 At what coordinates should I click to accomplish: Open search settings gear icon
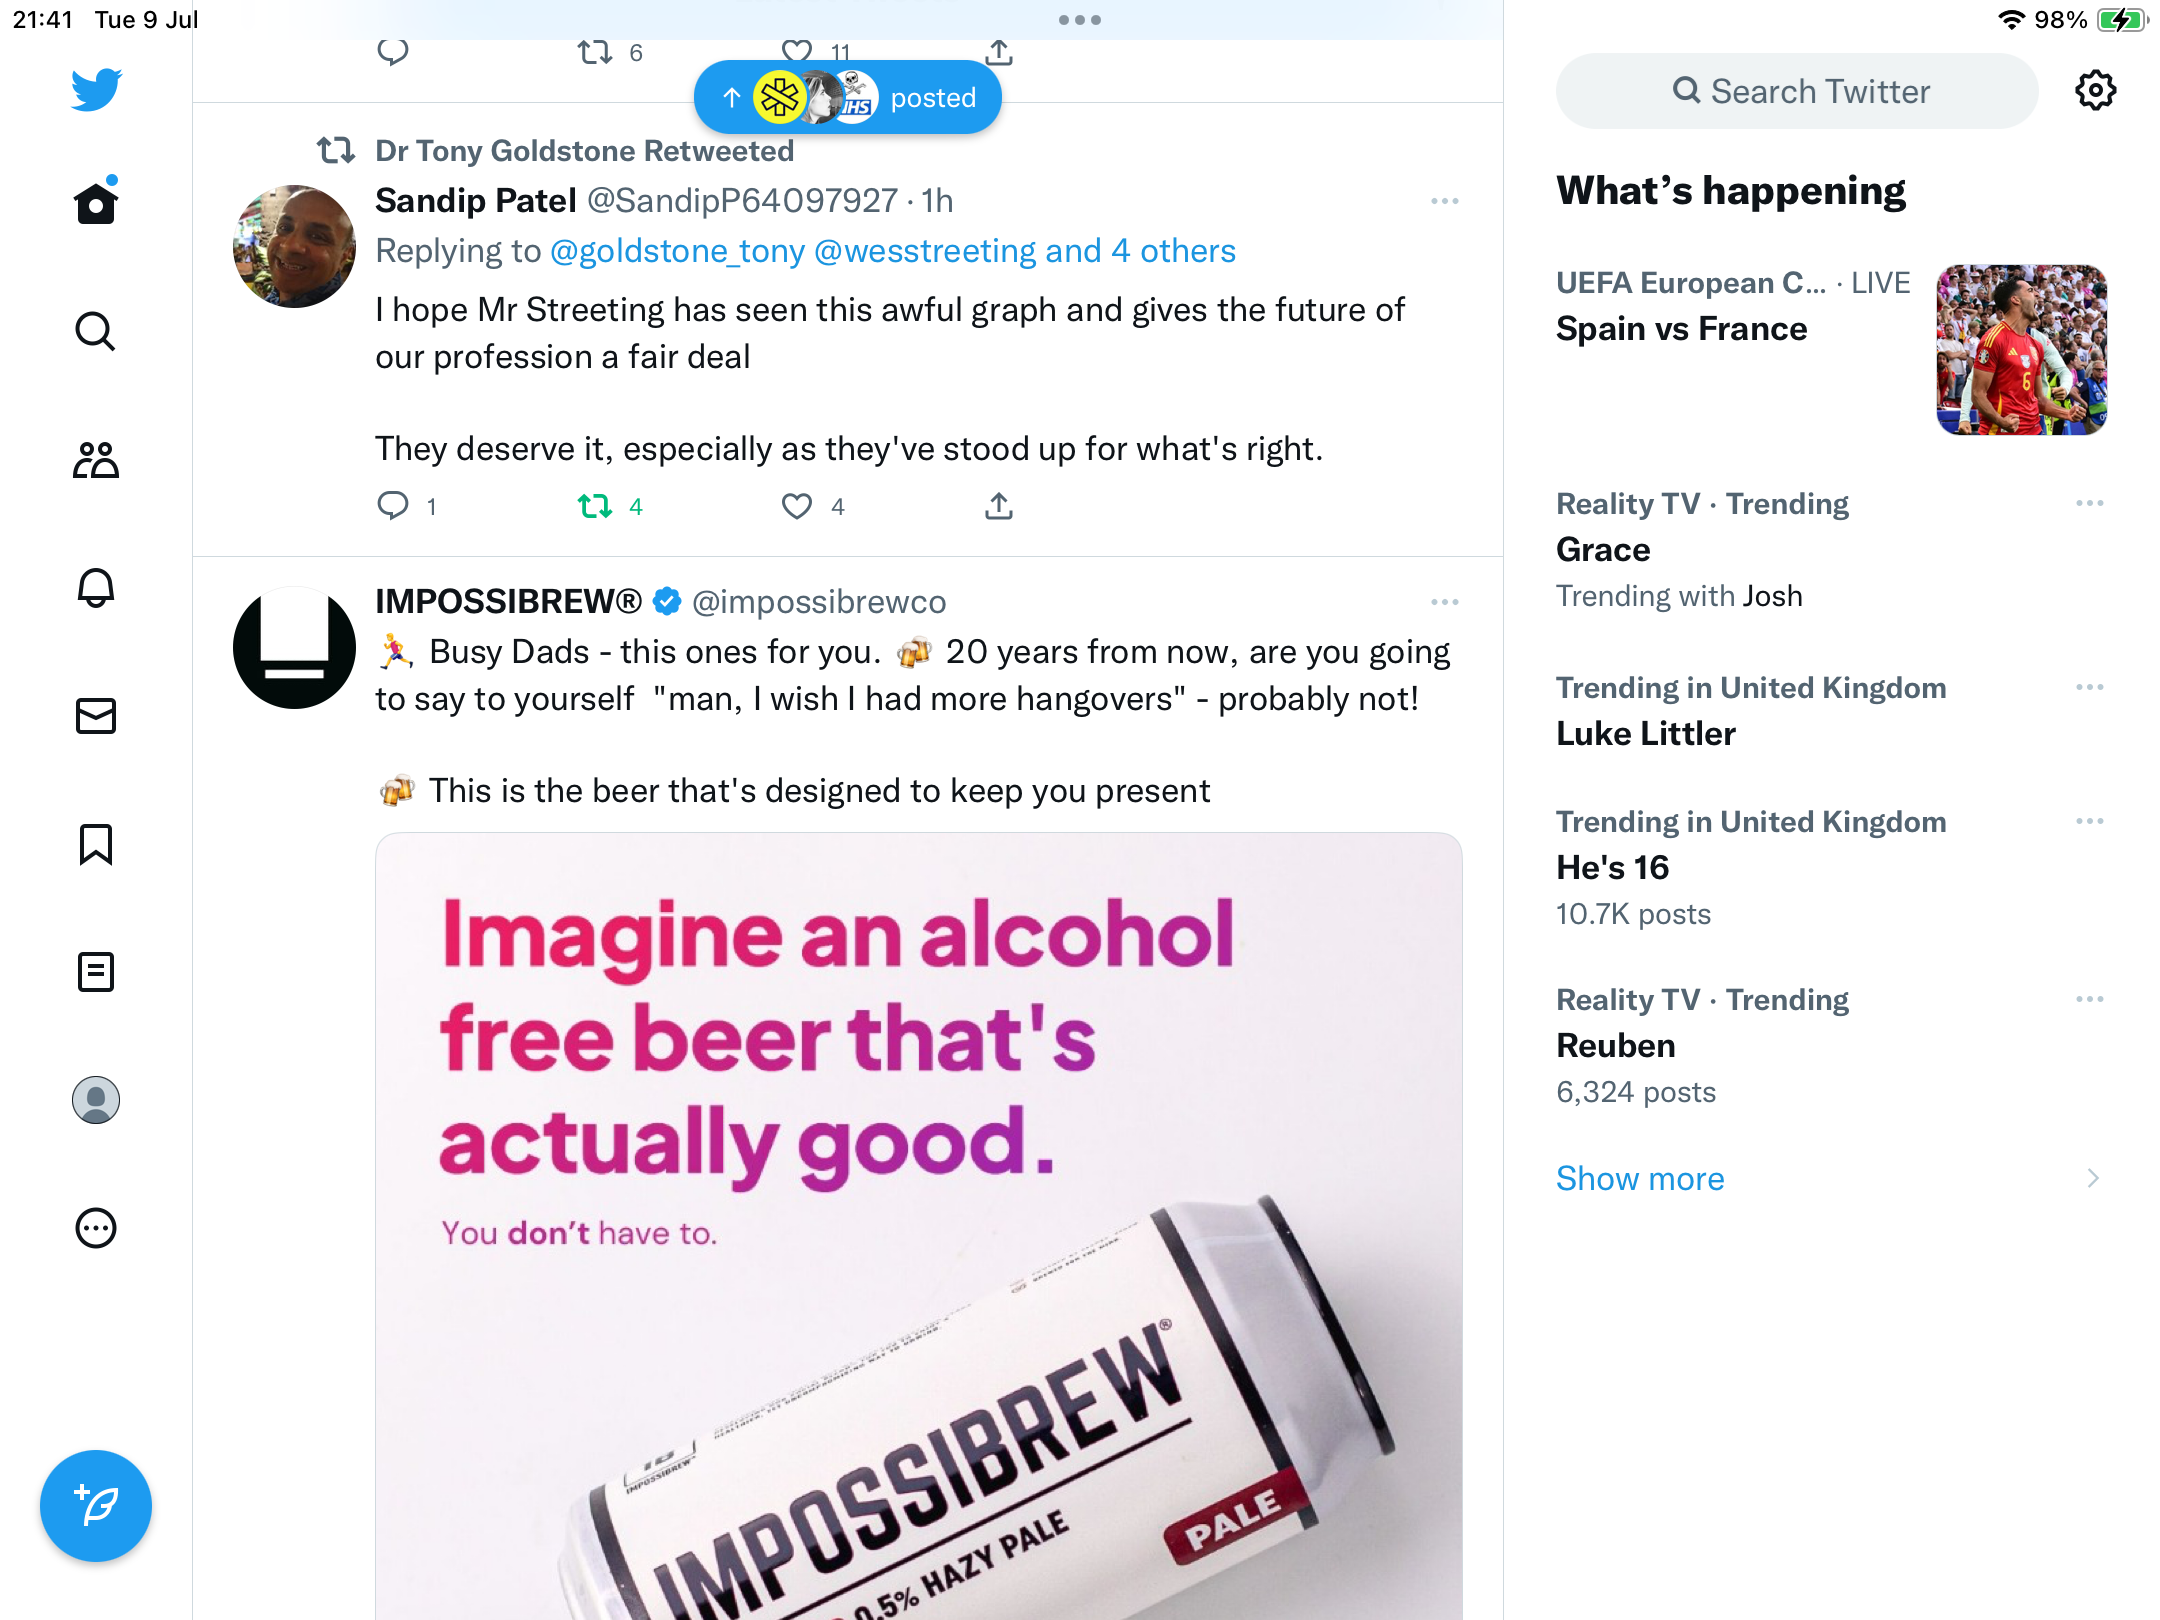click(x=2095, y=91)
